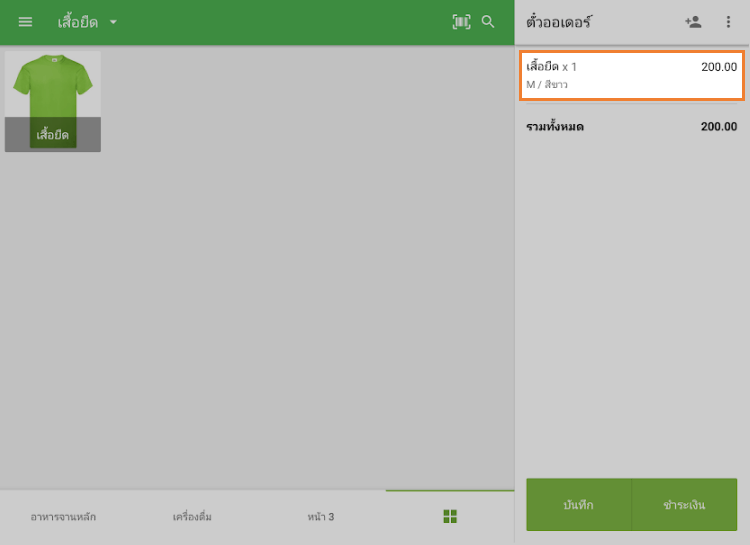Click the รวมทั้งหมด total label

[x=555, y=127]
